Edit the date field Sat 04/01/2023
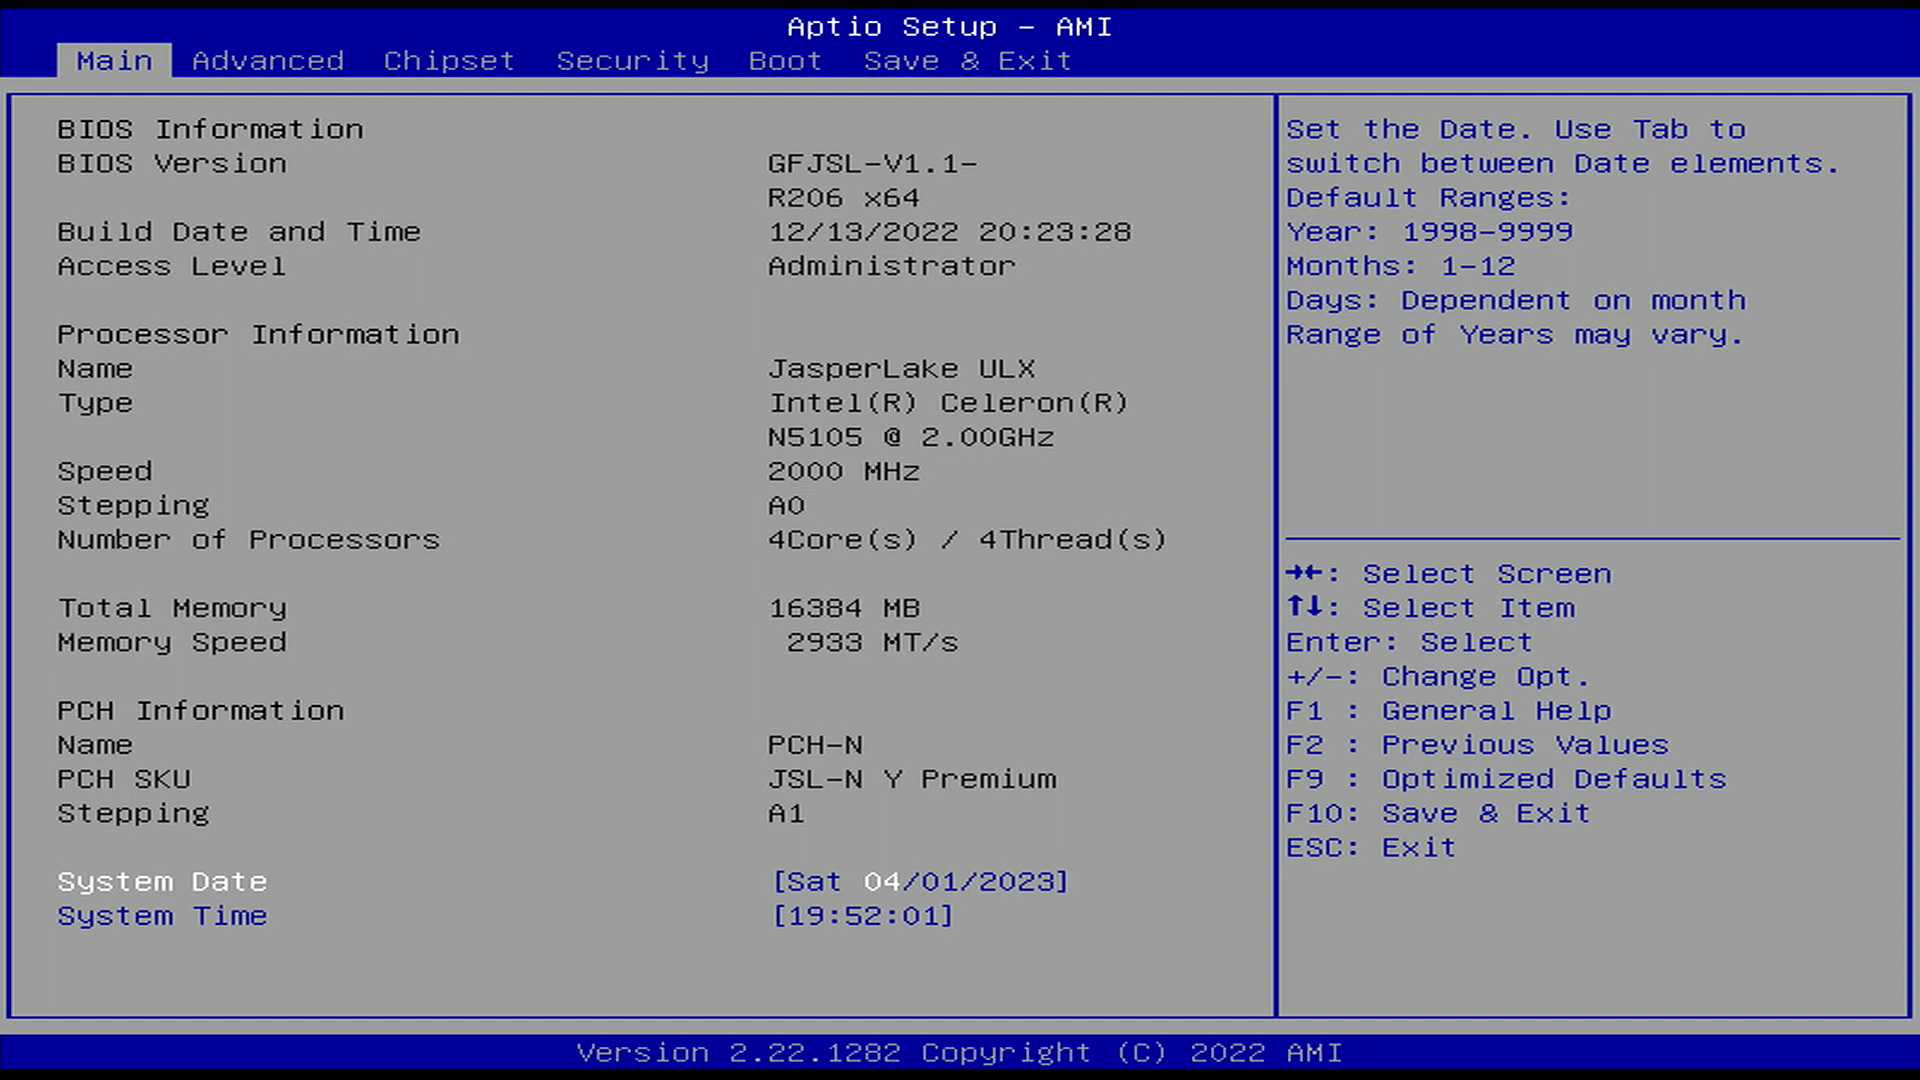The image size is (1920, 1080). [x=920, y=882]
